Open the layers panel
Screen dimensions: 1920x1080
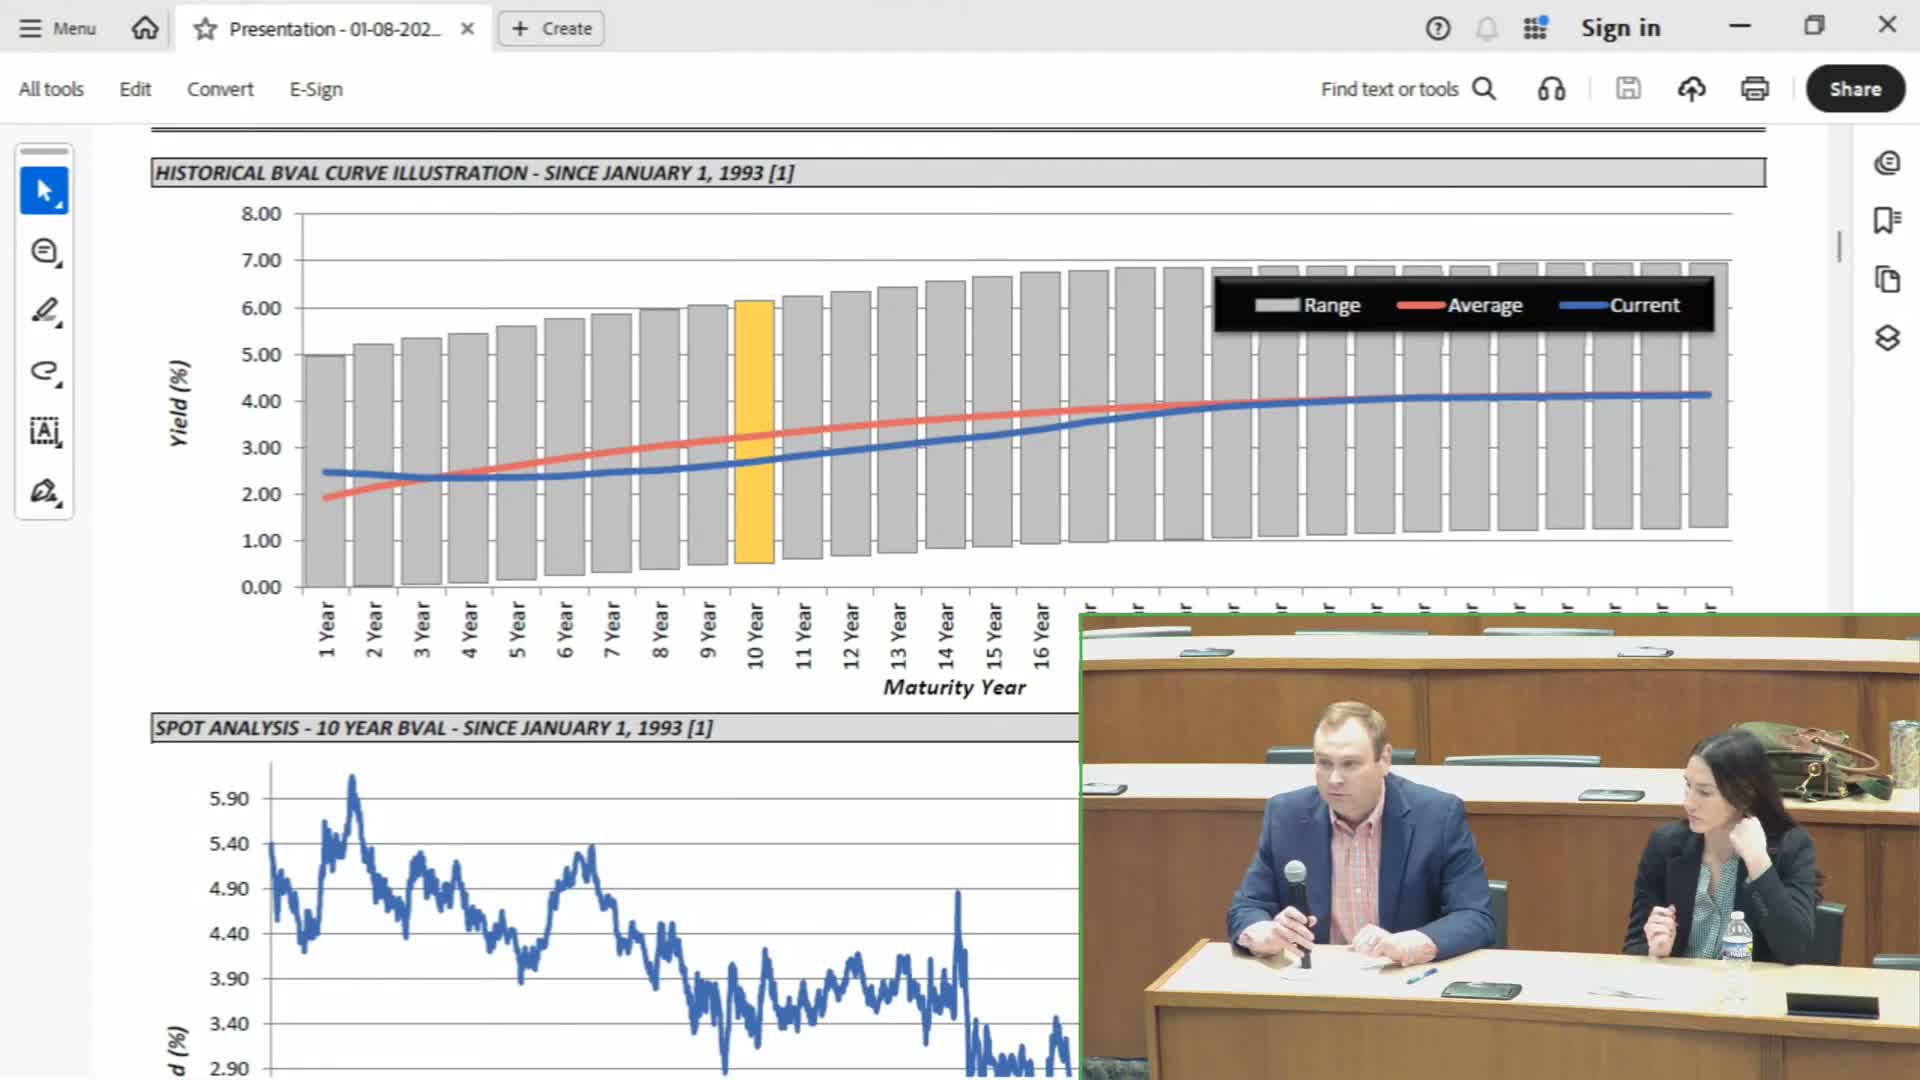pos(1887,338)
